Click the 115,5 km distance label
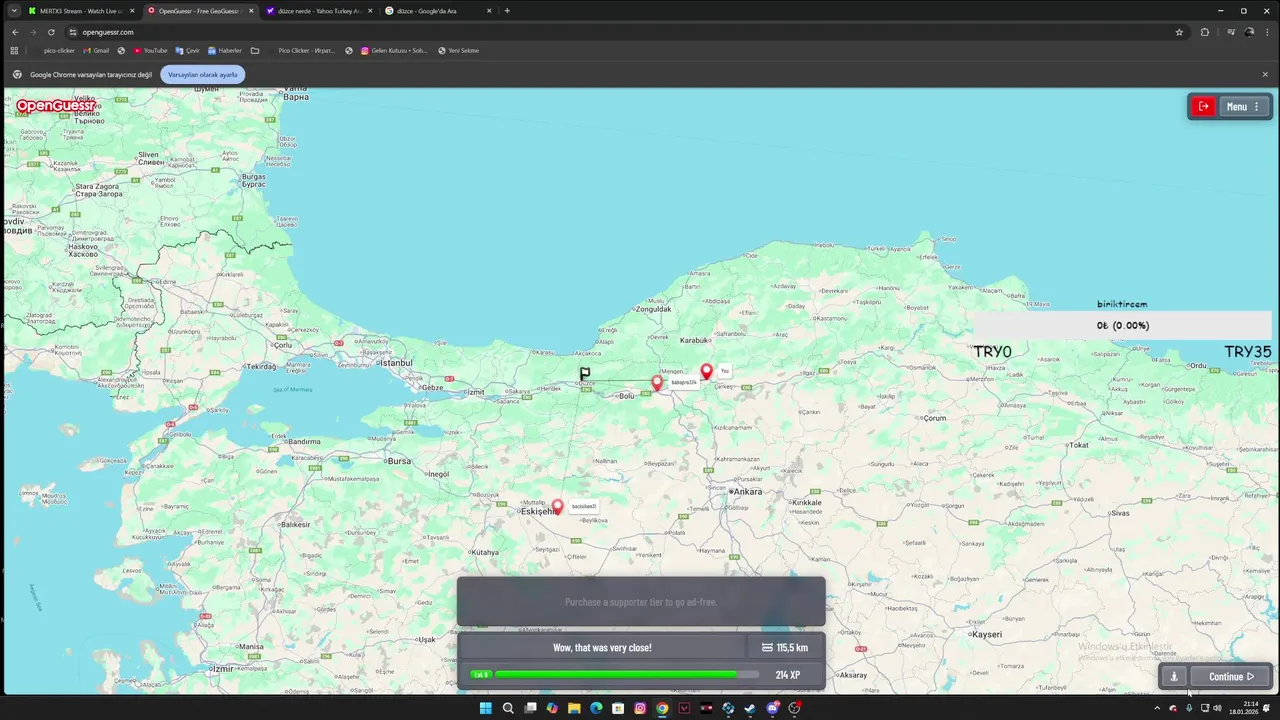 785,647
